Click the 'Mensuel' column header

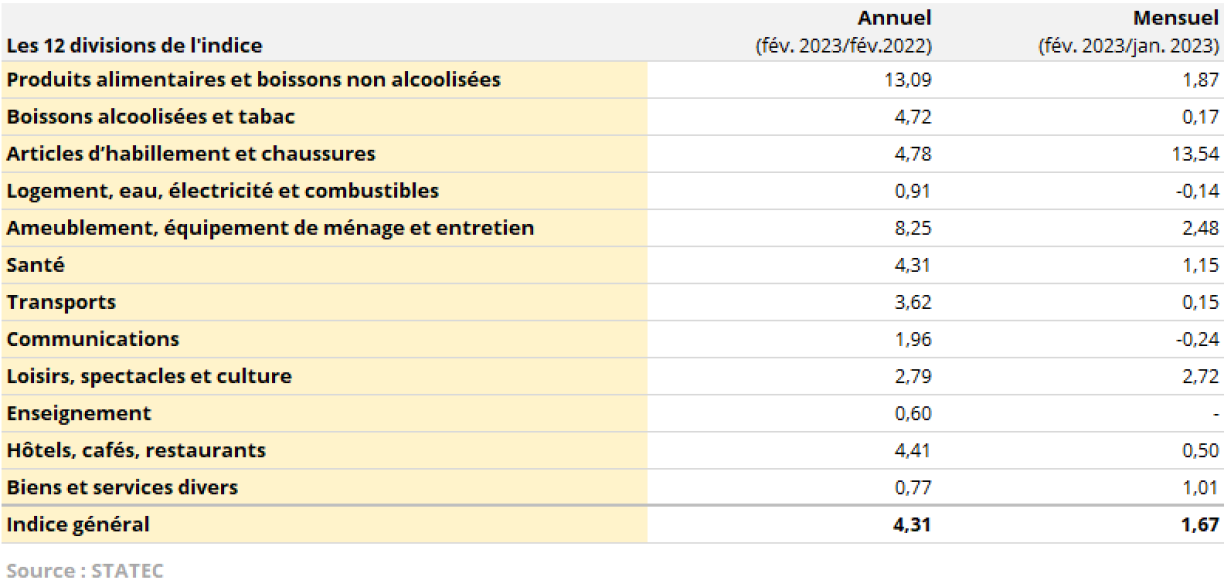click(x=1175, y=19)
